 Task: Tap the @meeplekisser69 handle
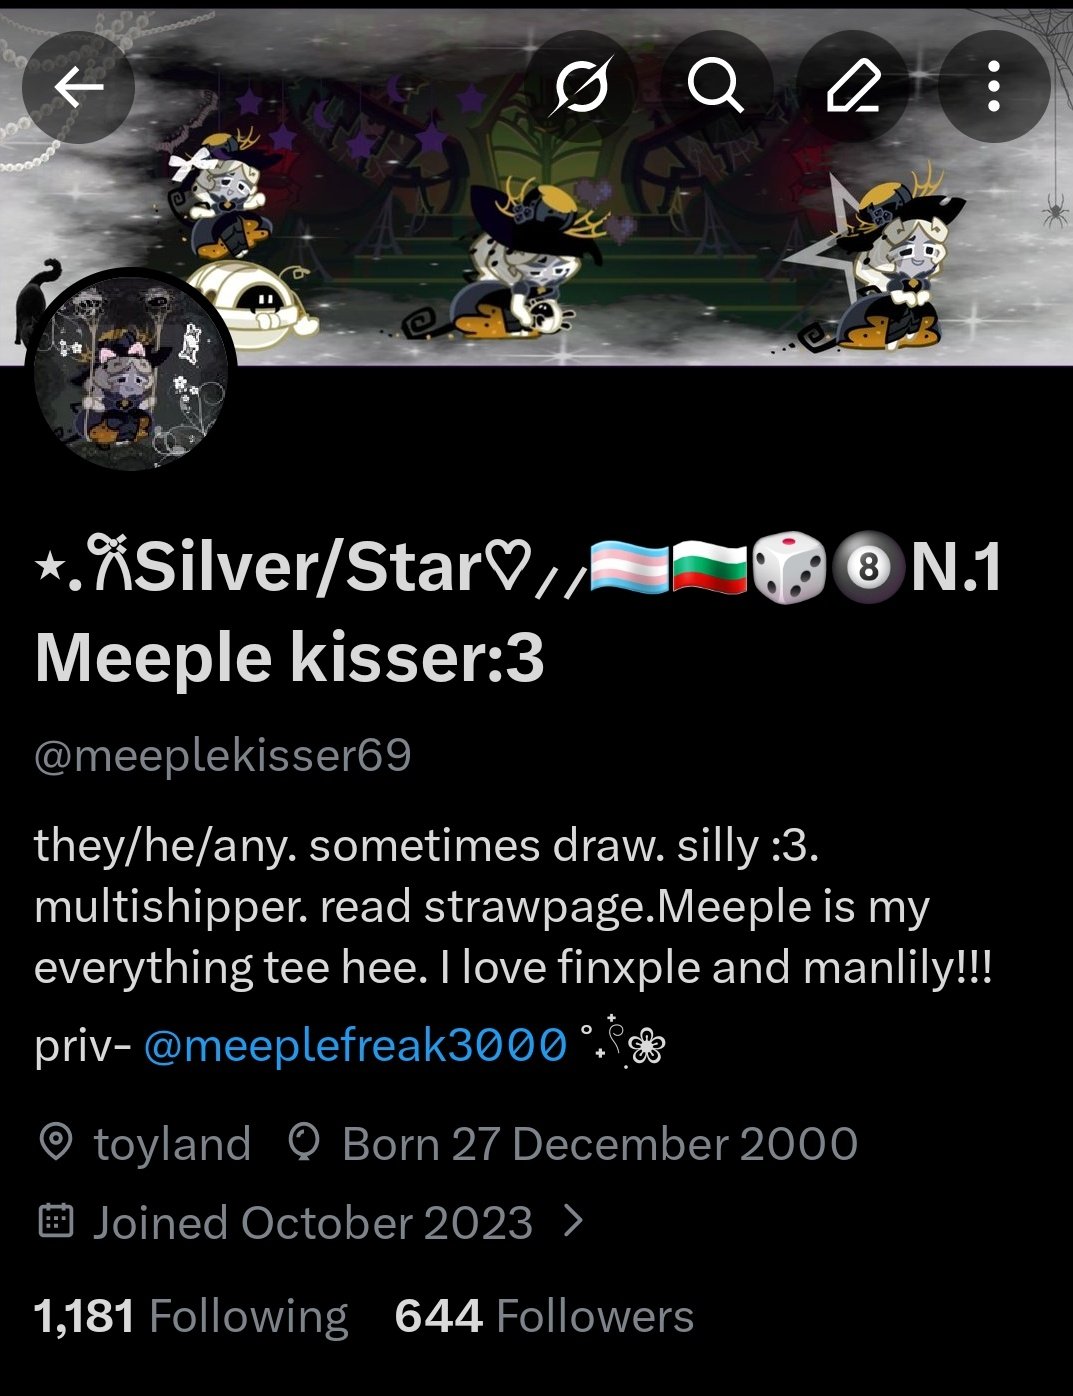(223, 756)
